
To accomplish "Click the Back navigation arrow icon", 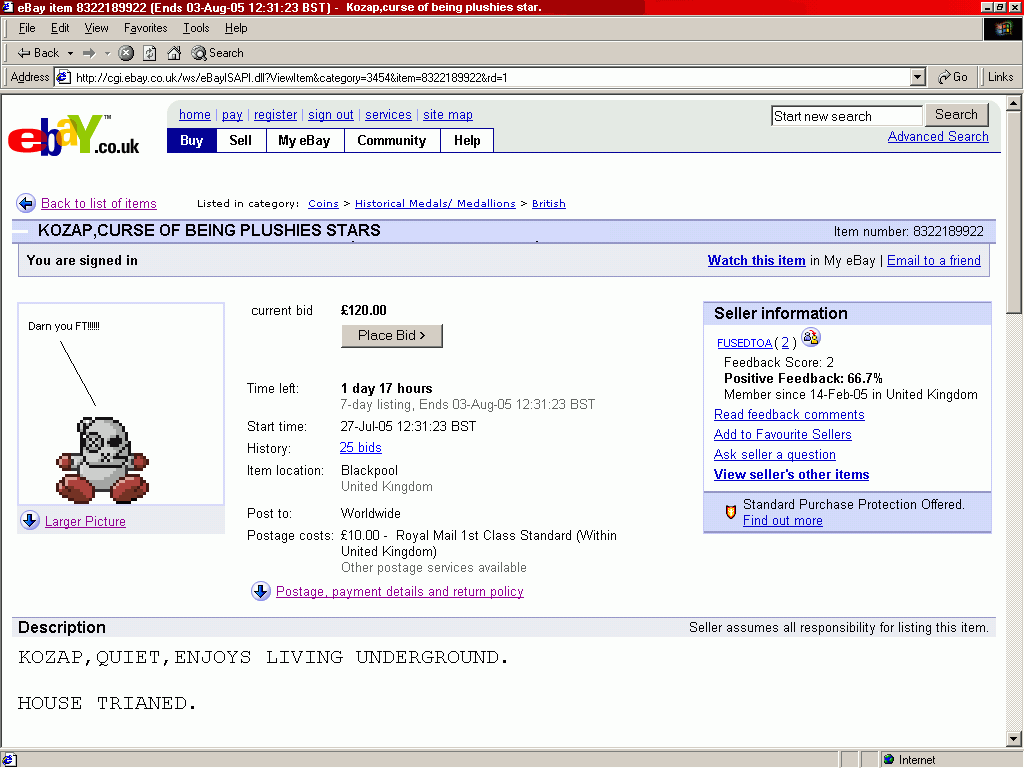I will click(22, 52).
